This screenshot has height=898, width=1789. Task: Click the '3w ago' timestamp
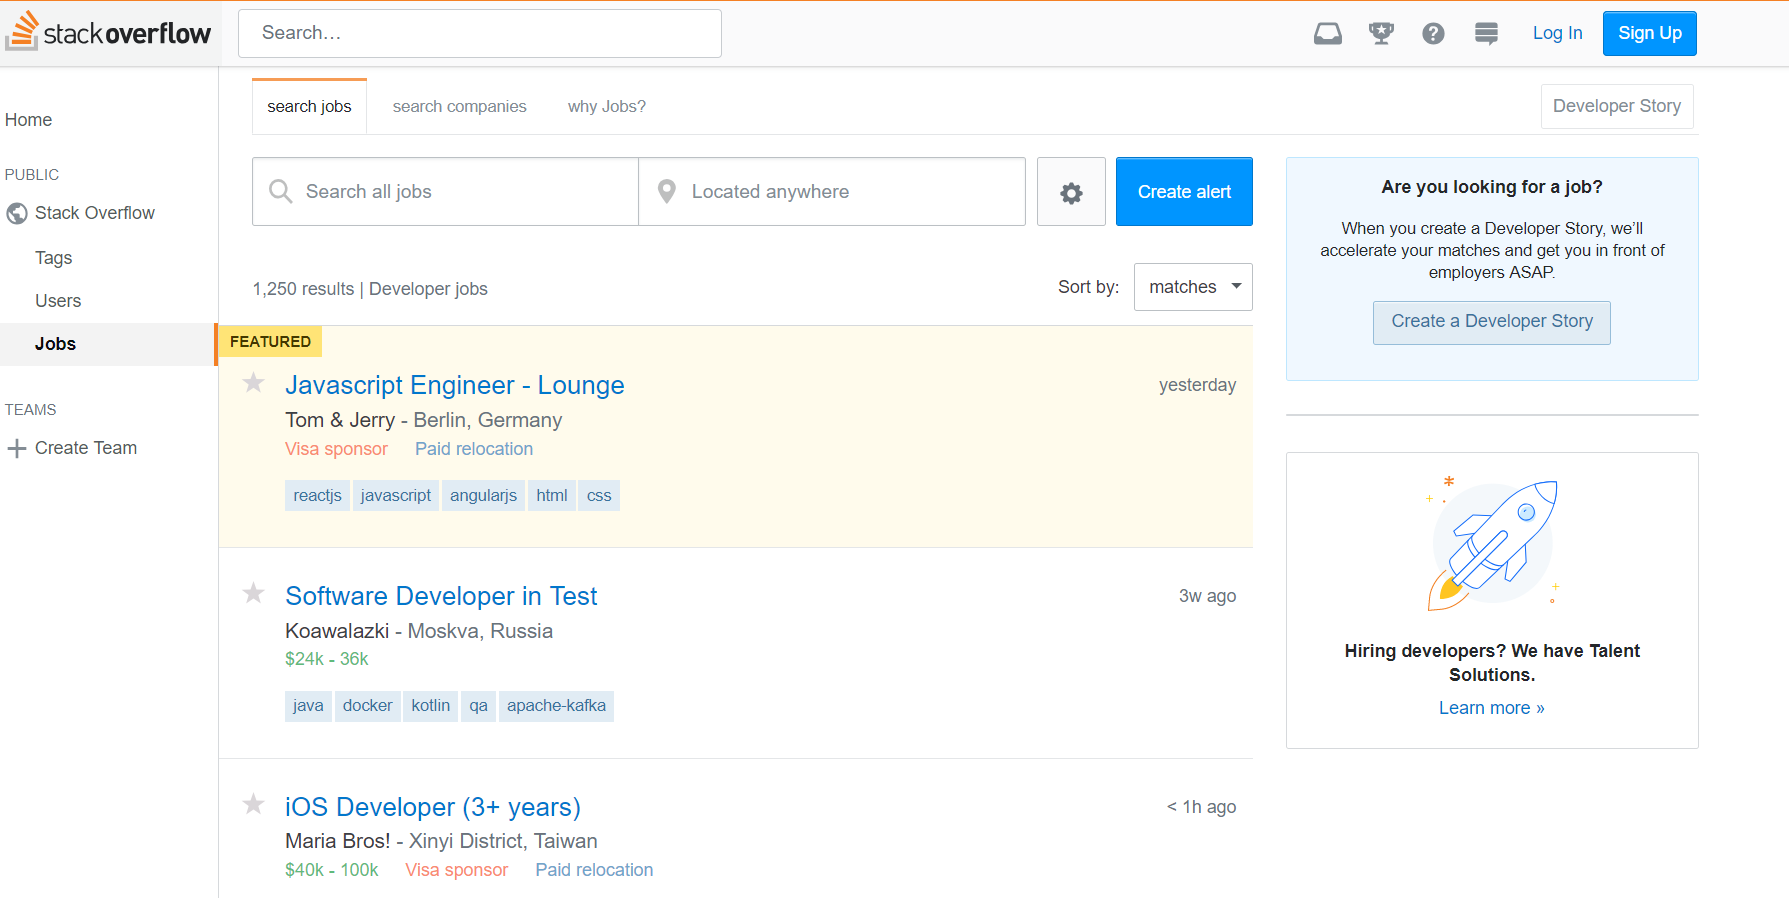1207,596
